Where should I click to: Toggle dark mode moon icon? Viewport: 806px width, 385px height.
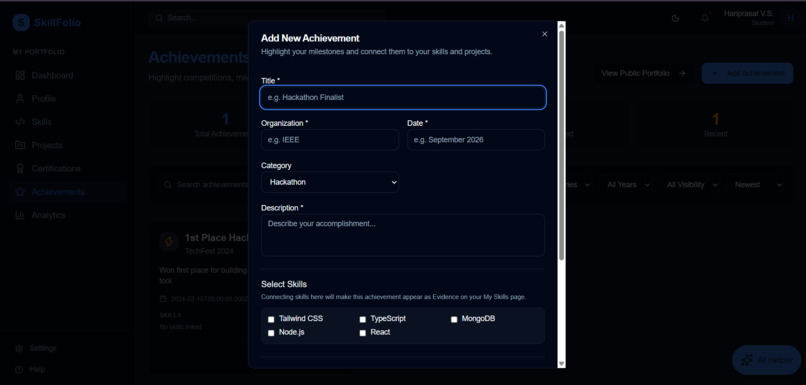point(675,19)
